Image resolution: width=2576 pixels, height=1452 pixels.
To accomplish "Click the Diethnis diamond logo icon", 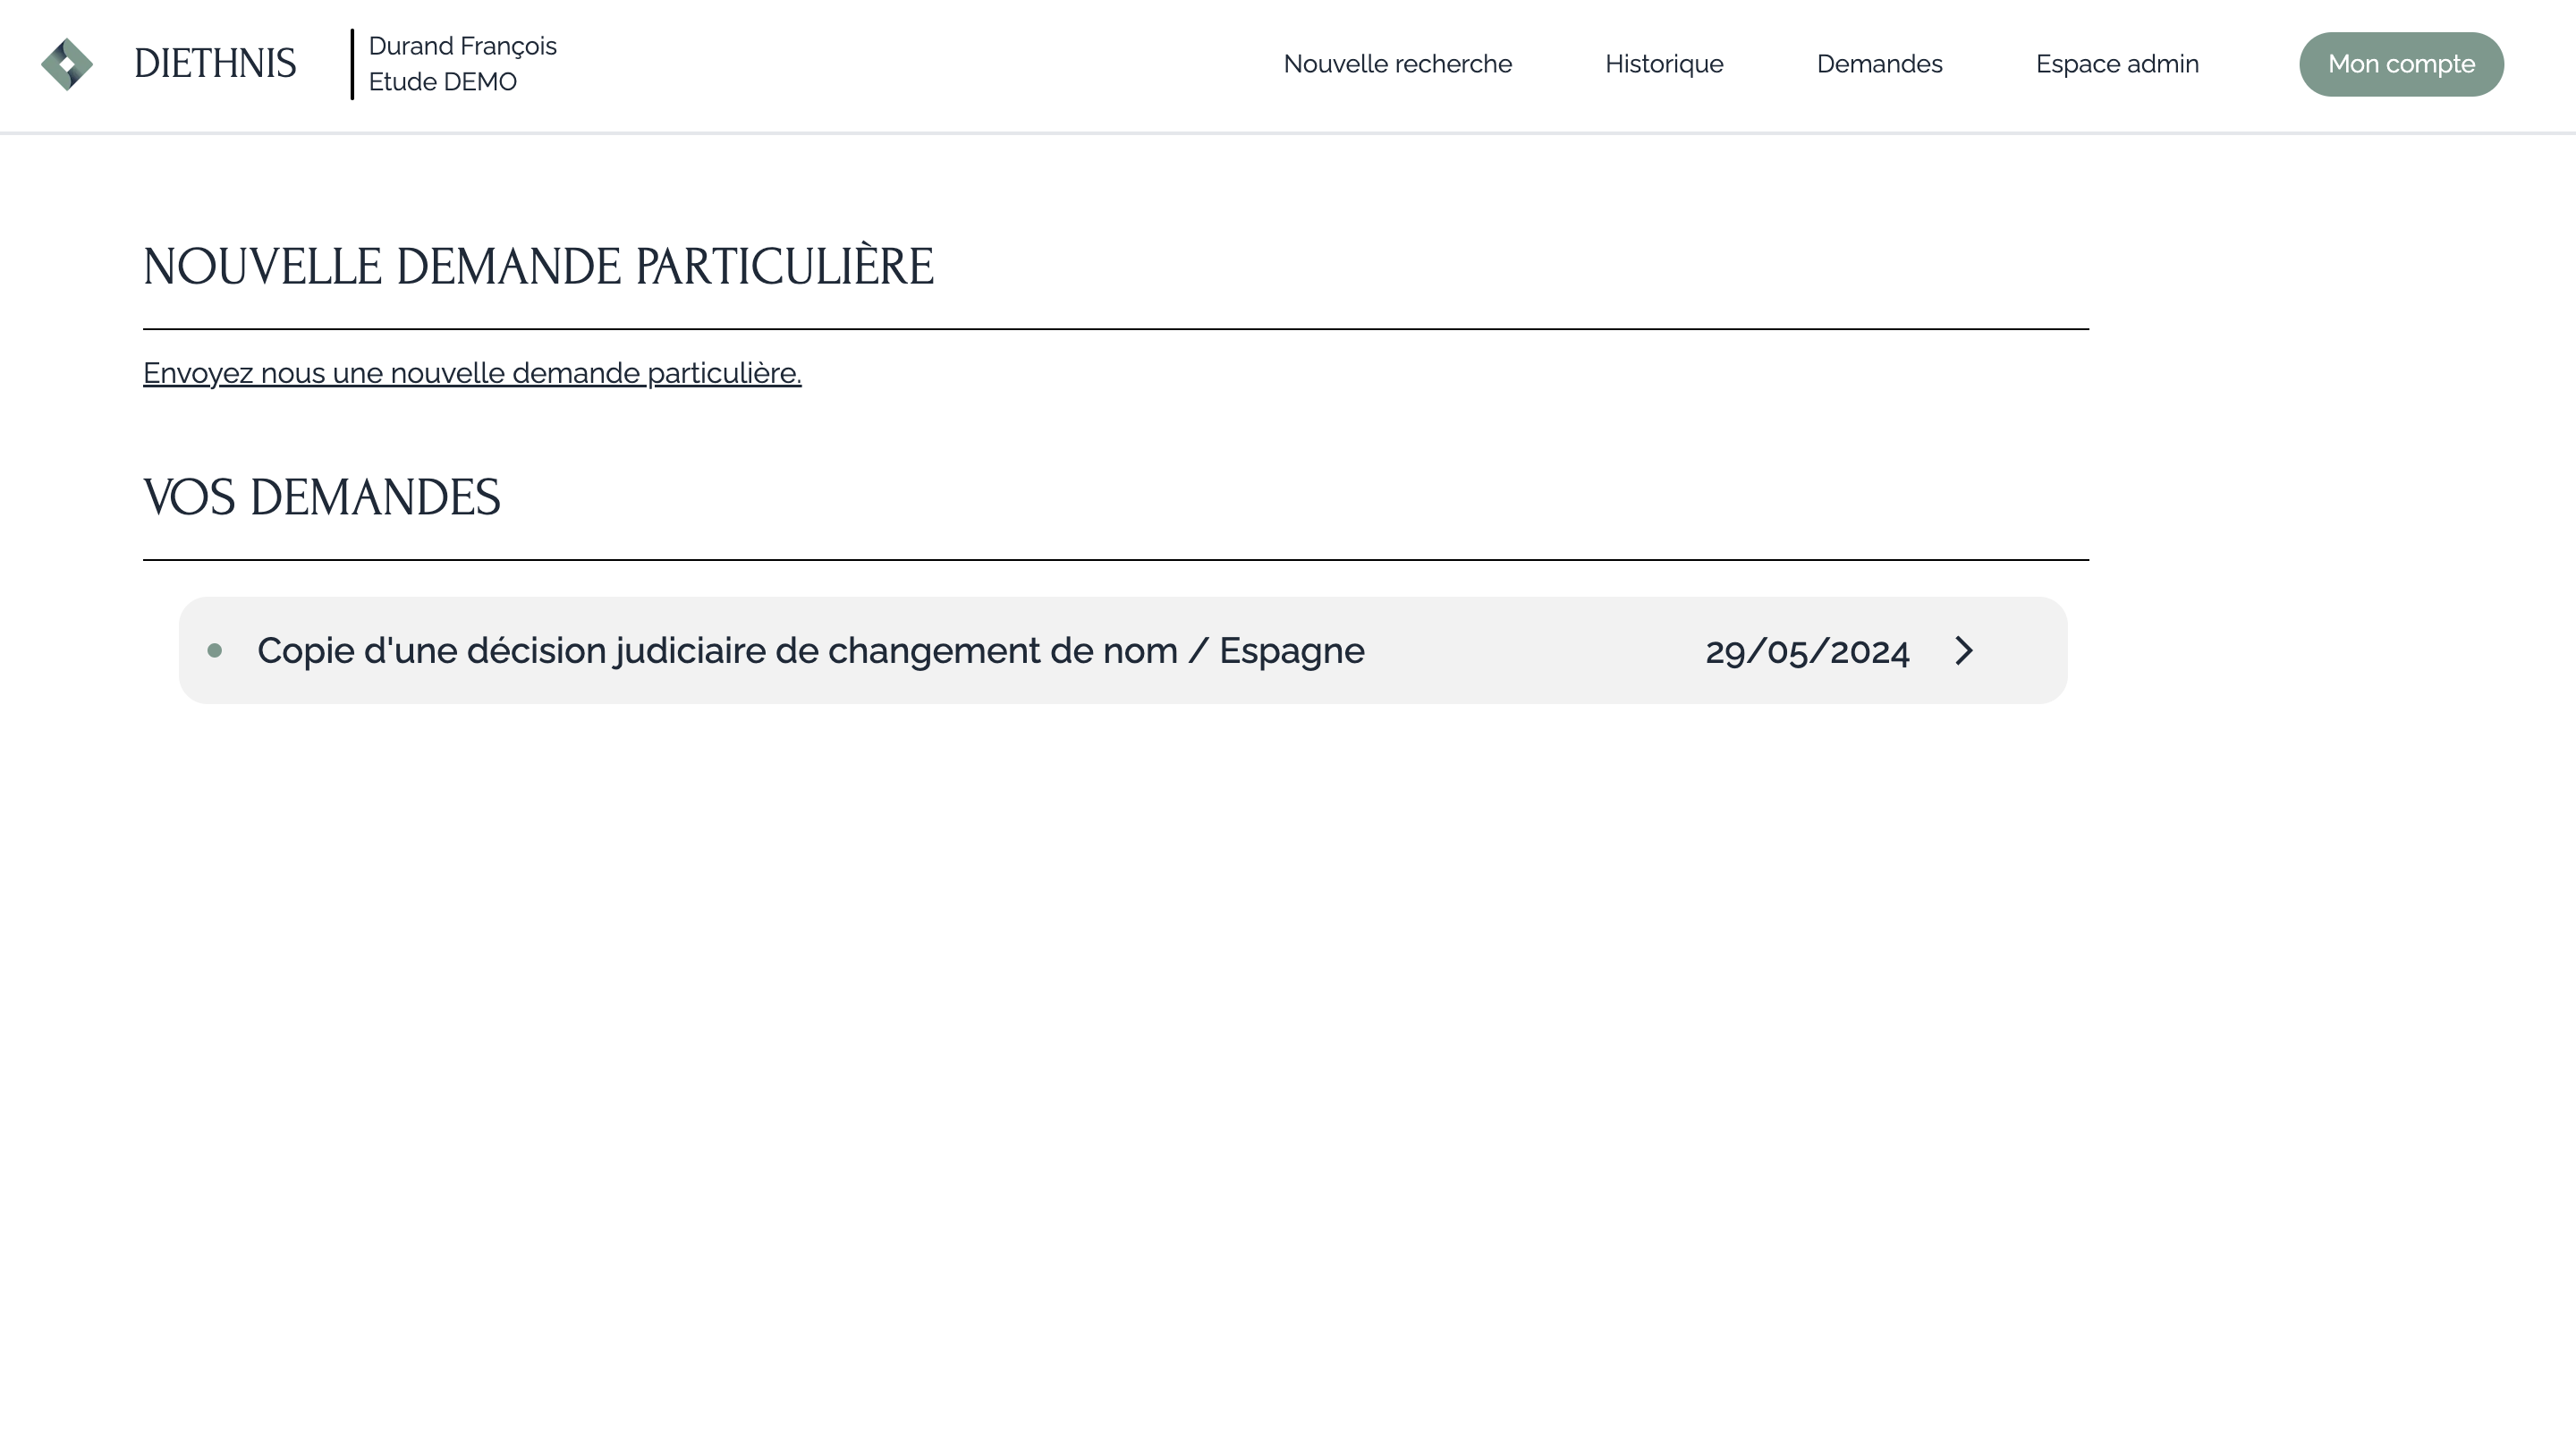I will click(x=67, y=64).
